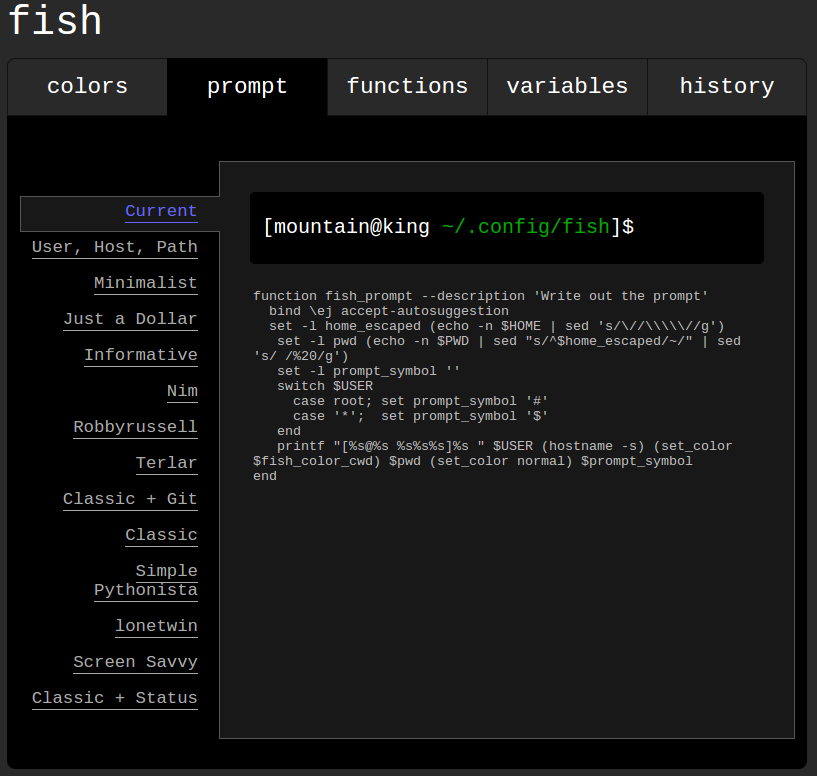The height and width of the screenshot is (776, 817).
Task: Click the "set -l prompt_symbol ''" line
Action: tap(368, 371)
